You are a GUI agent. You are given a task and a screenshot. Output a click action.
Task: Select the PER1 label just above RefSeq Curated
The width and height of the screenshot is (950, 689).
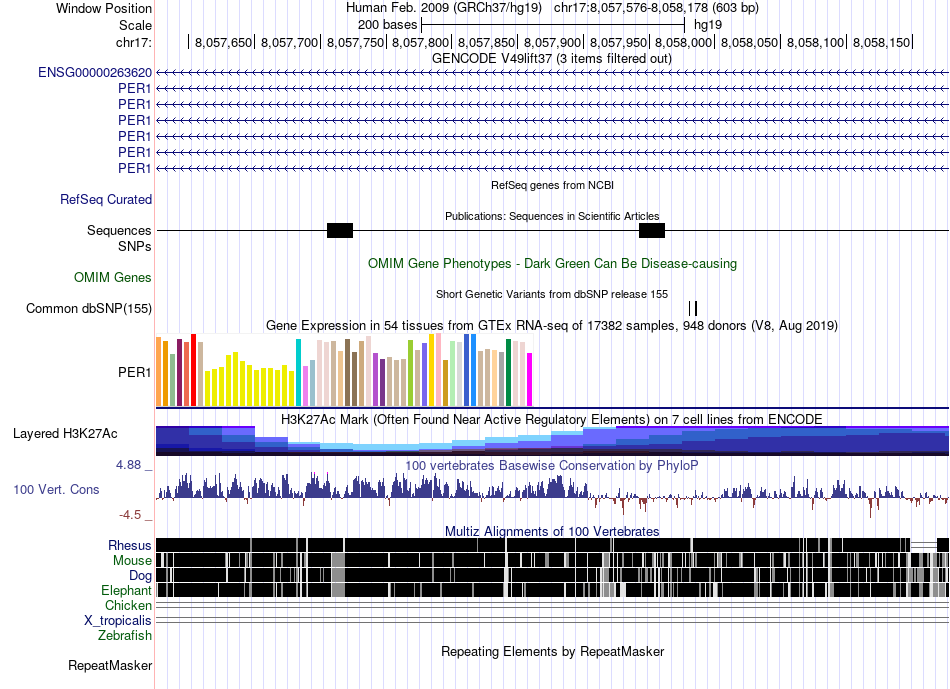click(x=135, y=168)
